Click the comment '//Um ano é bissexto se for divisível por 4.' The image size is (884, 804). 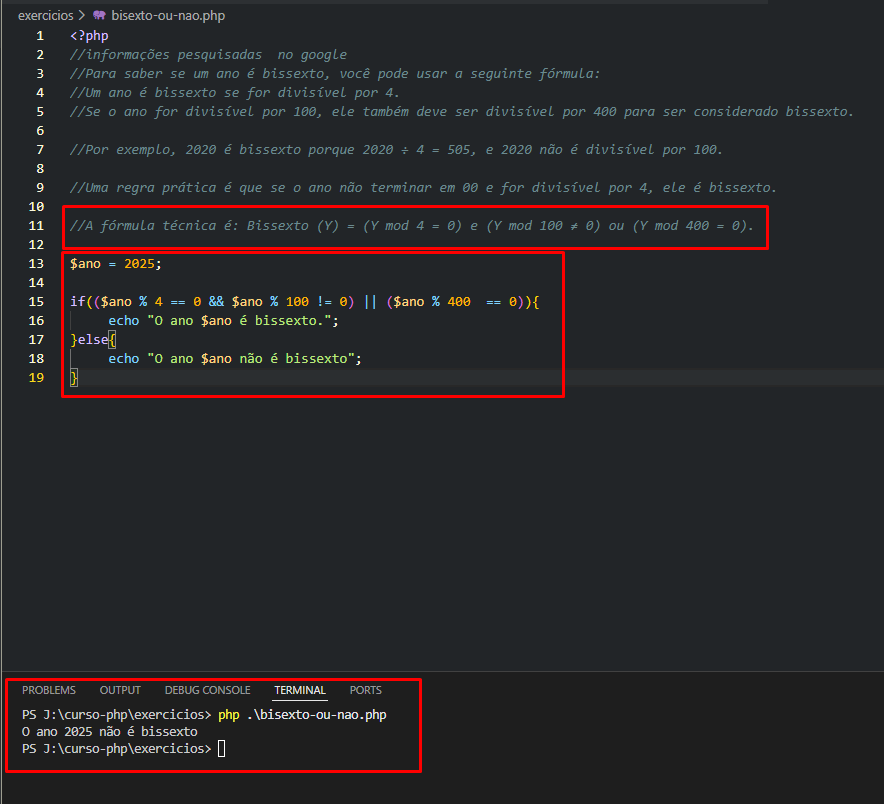pyautogui.click(x=235, y=92)
